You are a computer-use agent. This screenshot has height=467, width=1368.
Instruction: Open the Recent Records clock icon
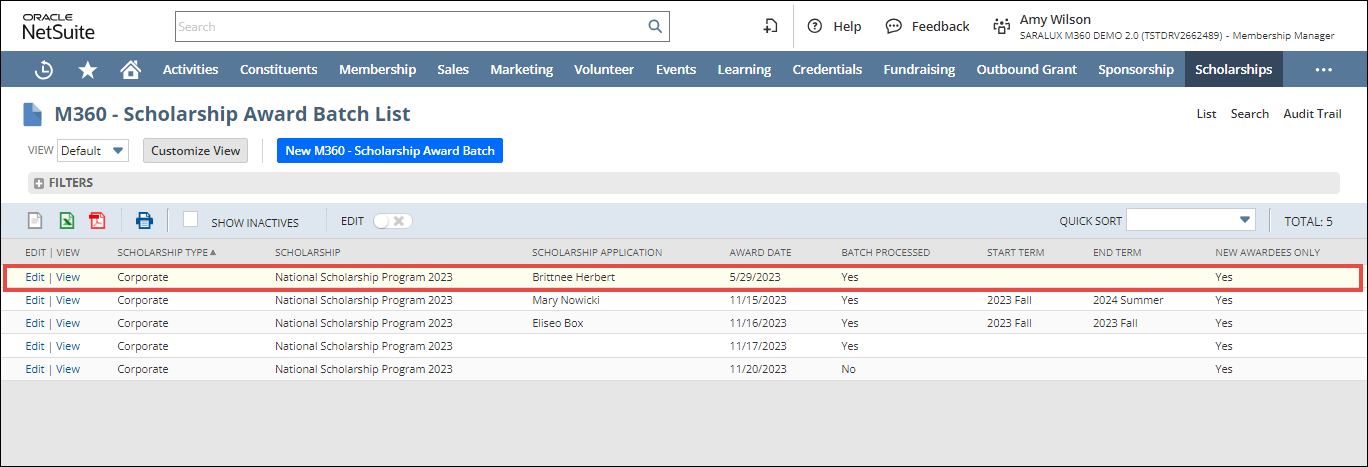[44, 69]
